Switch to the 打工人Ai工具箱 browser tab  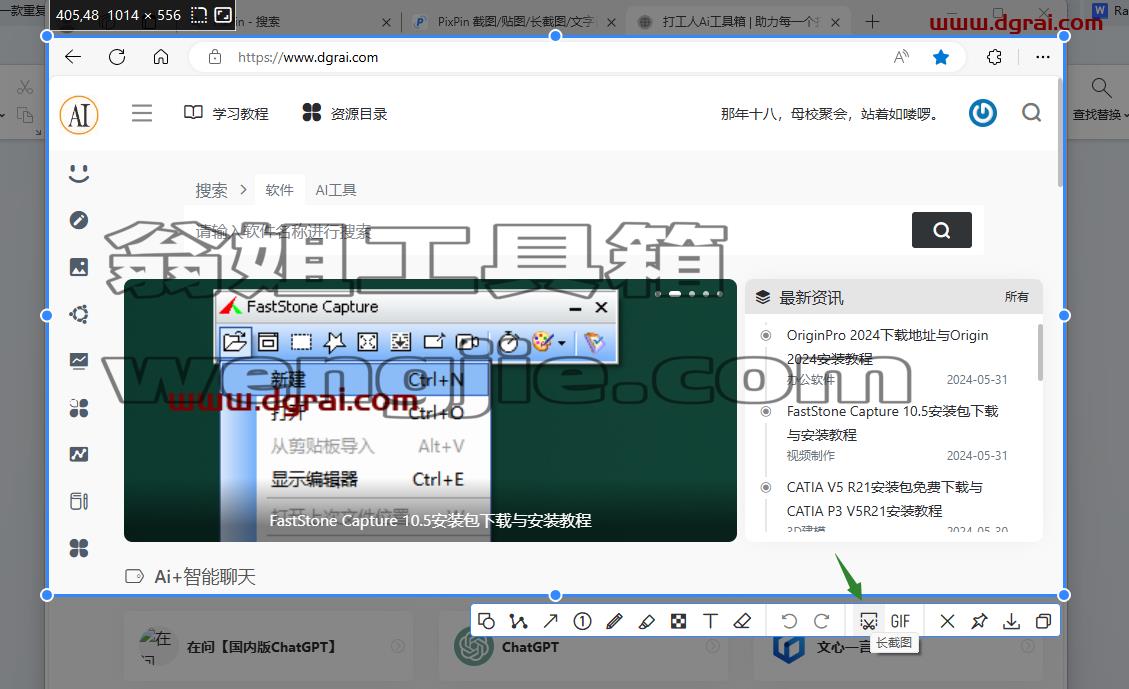(x=739, y=22)
